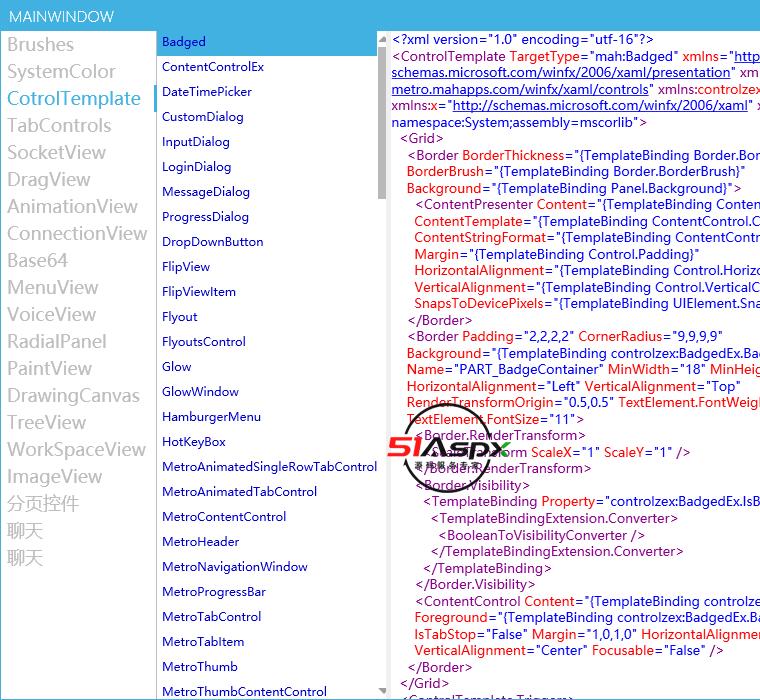Pick the Flyout list item
760x700 pixels.
click(x=267, y=317)
